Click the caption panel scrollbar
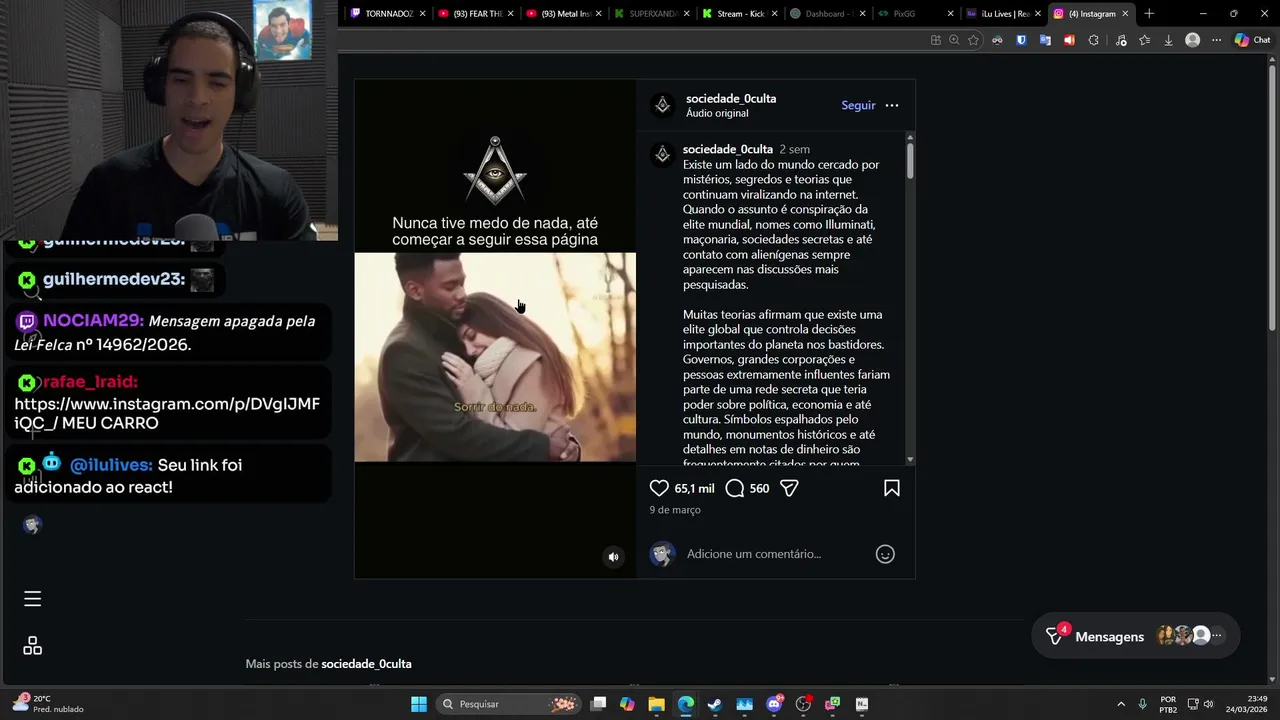The width and height of the screenshot is (1280, 720). click(x=910, y=161)
